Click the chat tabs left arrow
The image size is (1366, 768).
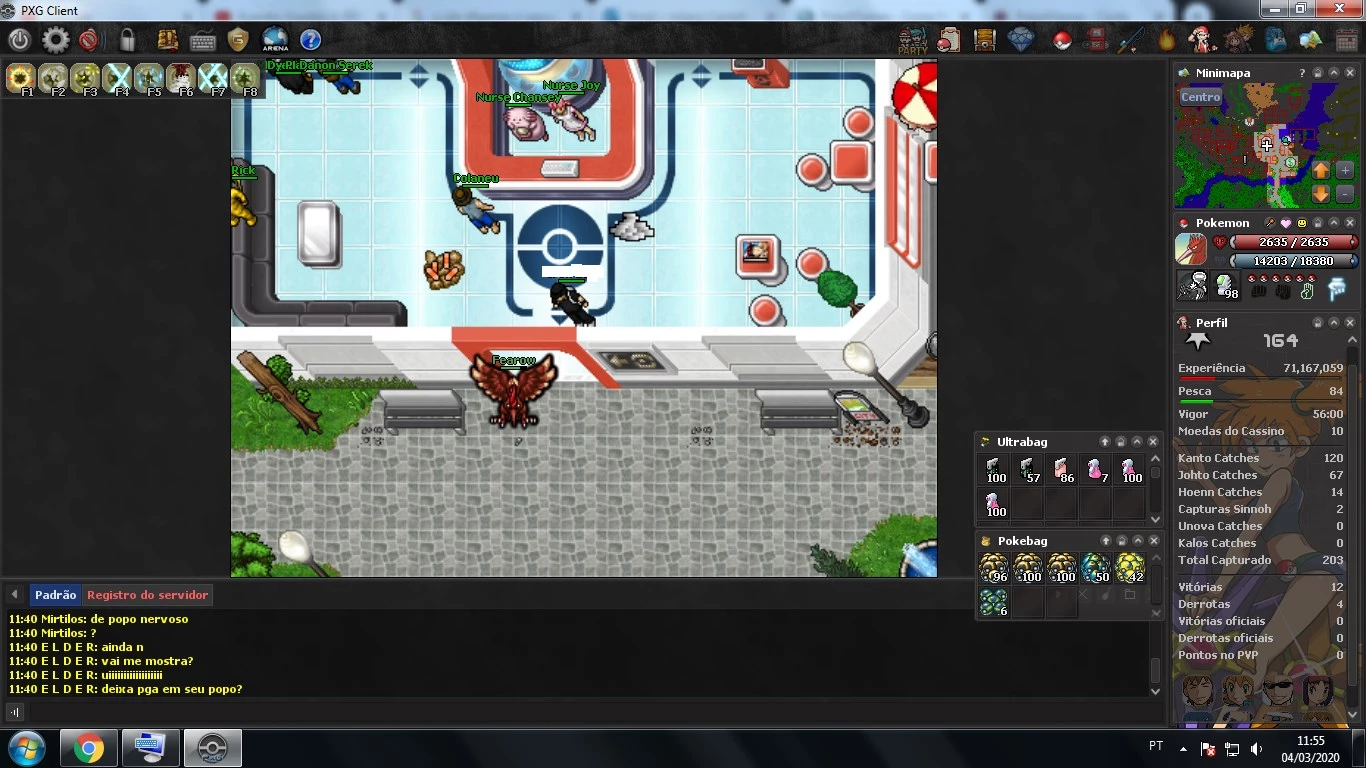click(14, 595)
